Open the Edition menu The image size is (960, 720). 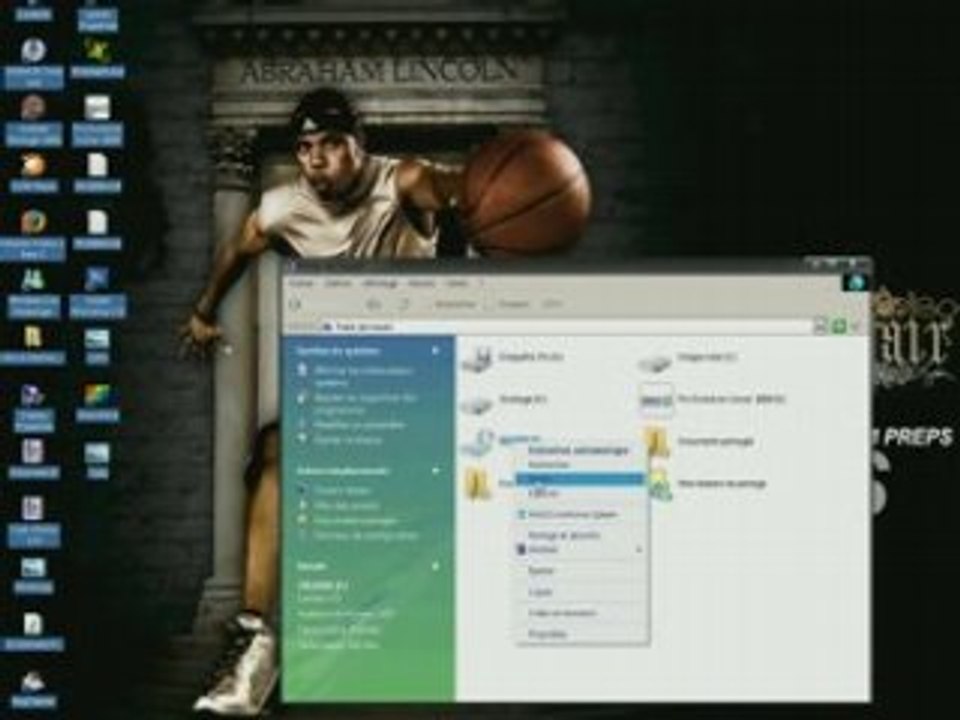338,283
